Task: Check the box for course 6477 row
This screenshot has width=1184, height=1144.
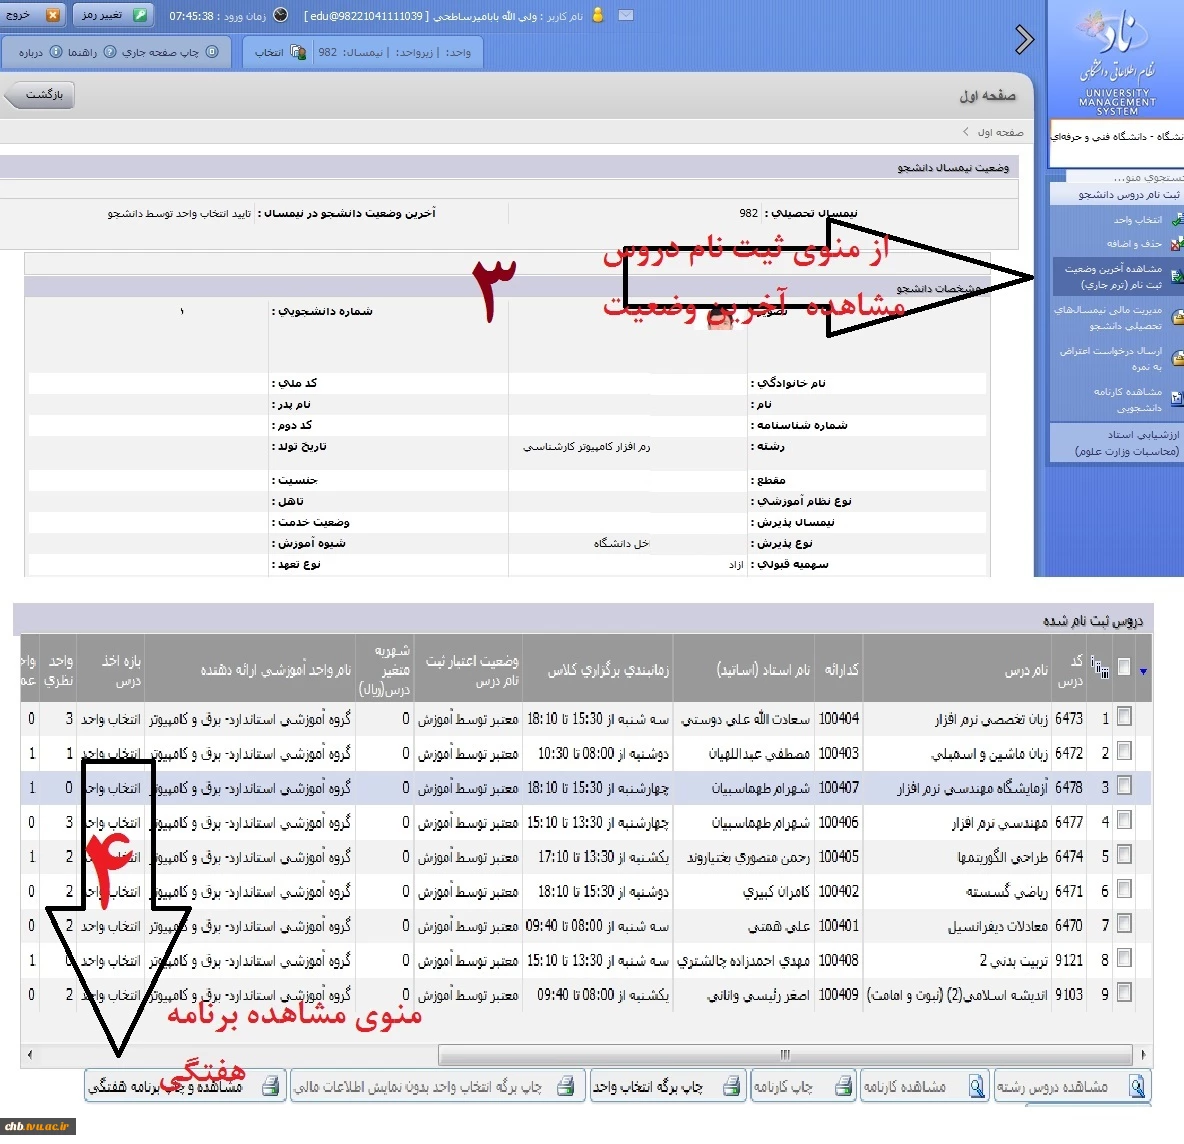Action: (x=1124, y=820)
